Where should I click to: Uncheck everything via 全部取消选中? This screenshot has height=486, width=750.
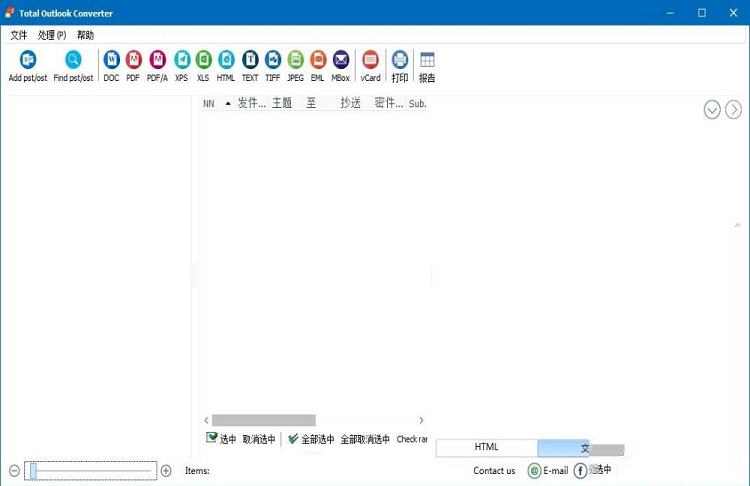pos(365,439)
